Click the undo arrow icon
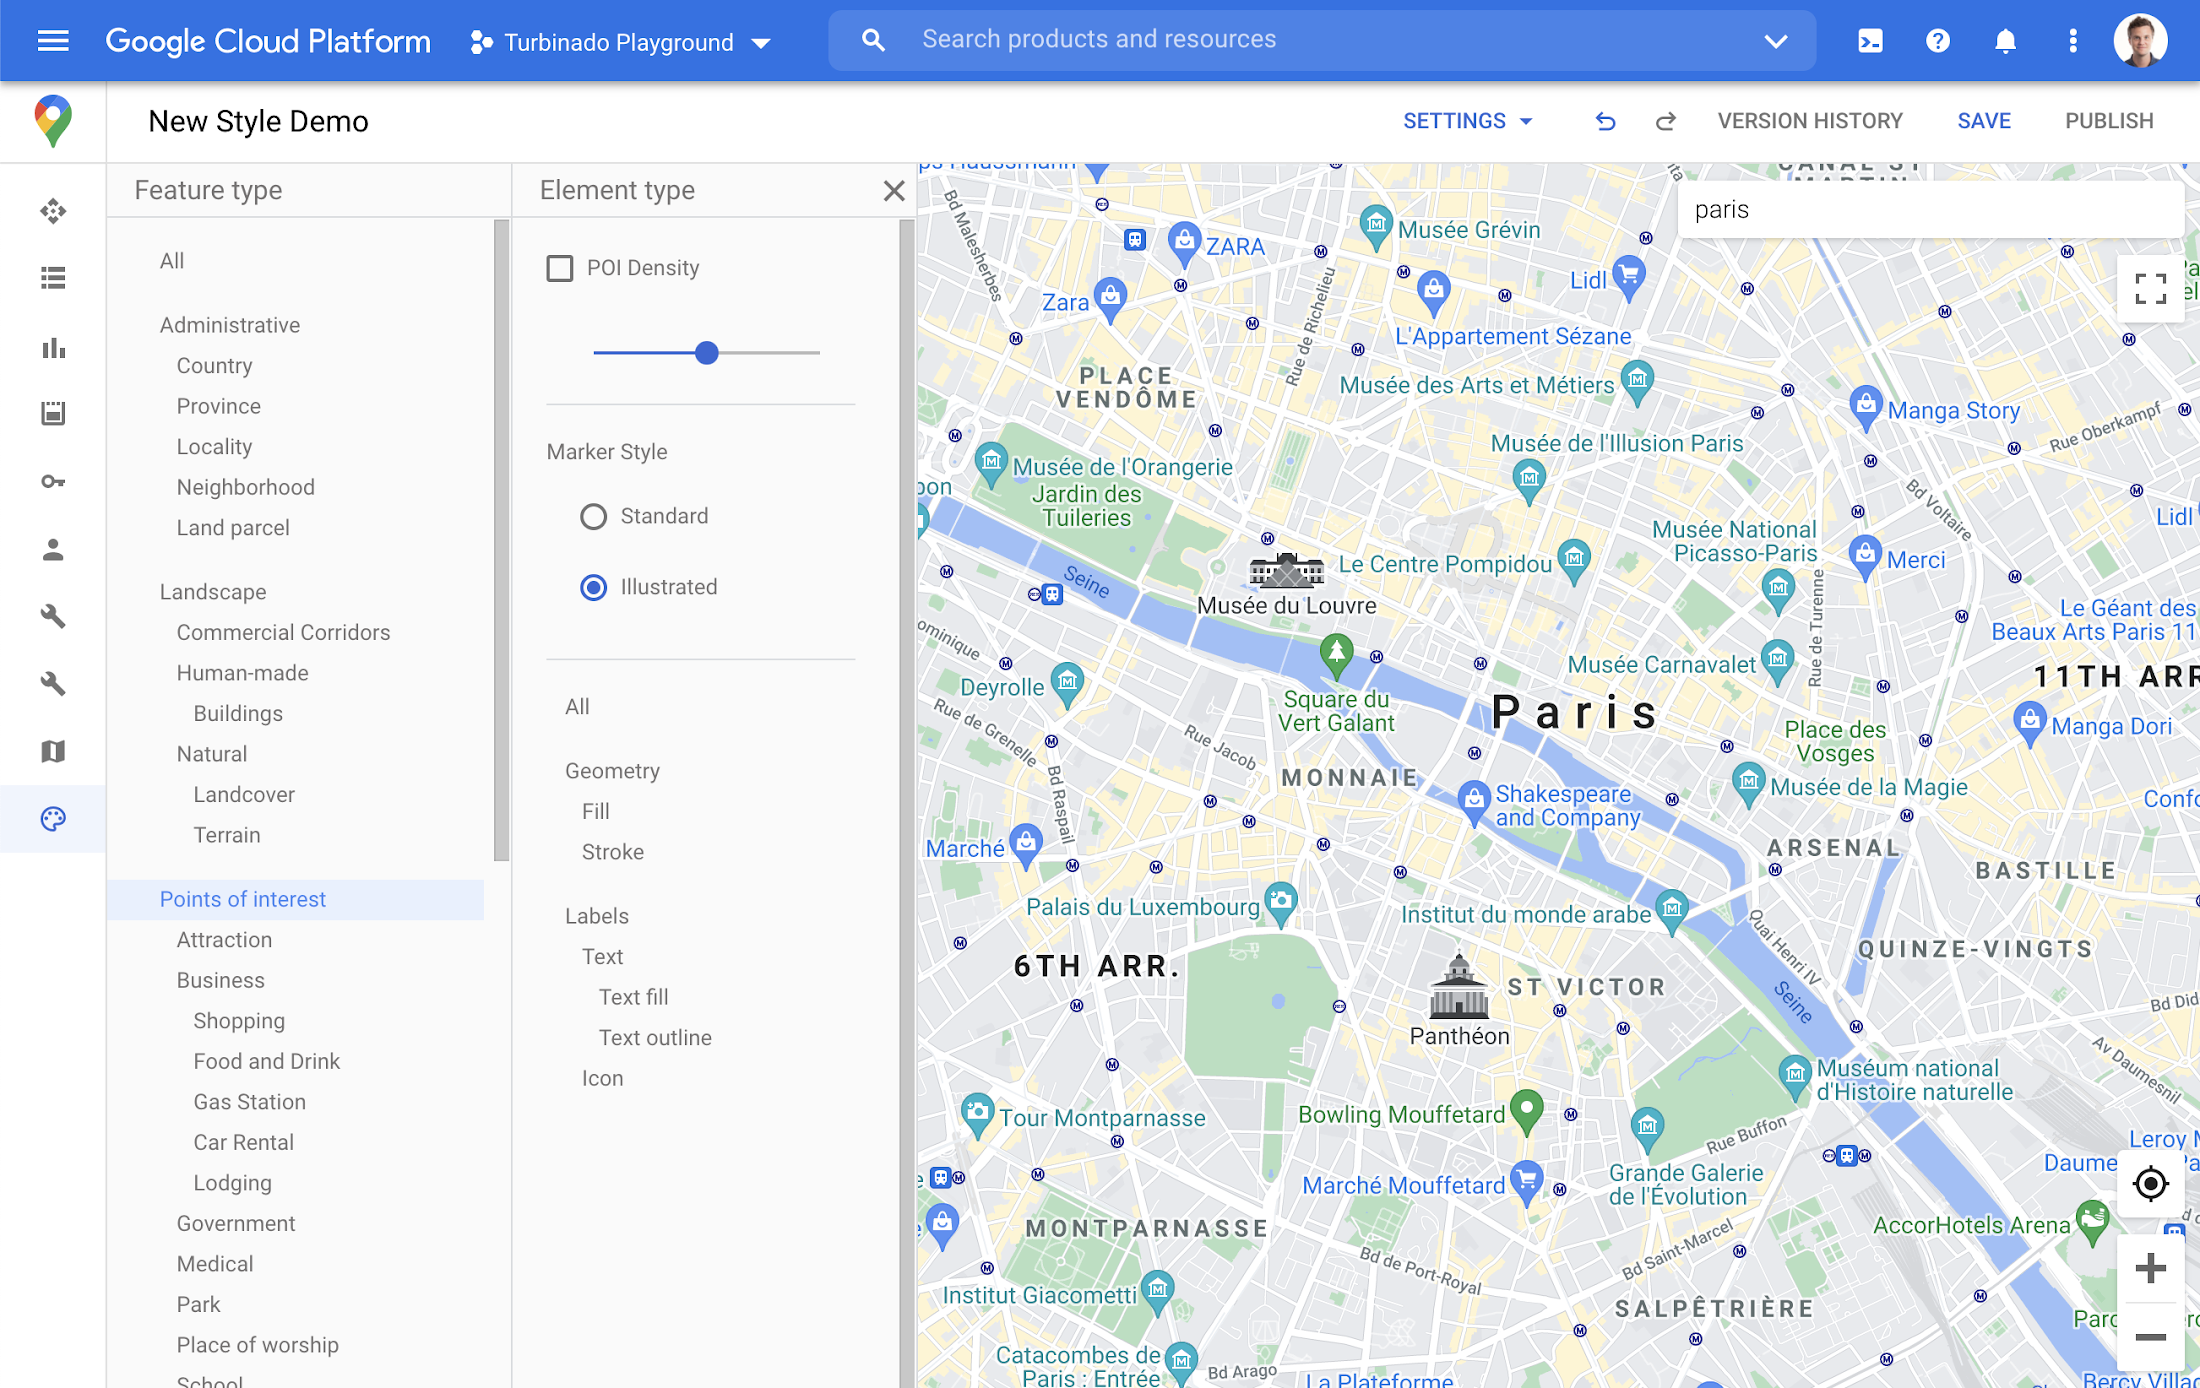This screenshot has height=1388, width=2200. 1604,122
